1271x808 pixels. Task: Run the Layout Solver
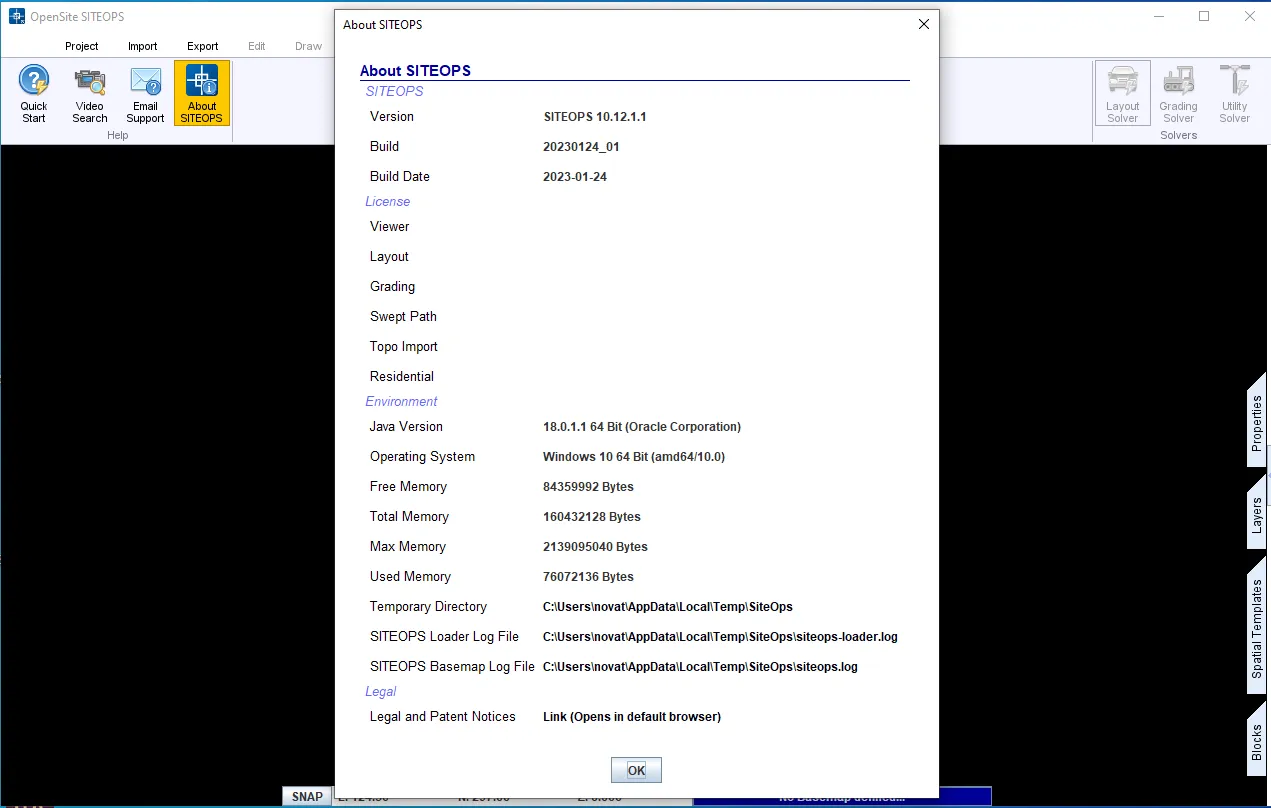coord(1122,94)
